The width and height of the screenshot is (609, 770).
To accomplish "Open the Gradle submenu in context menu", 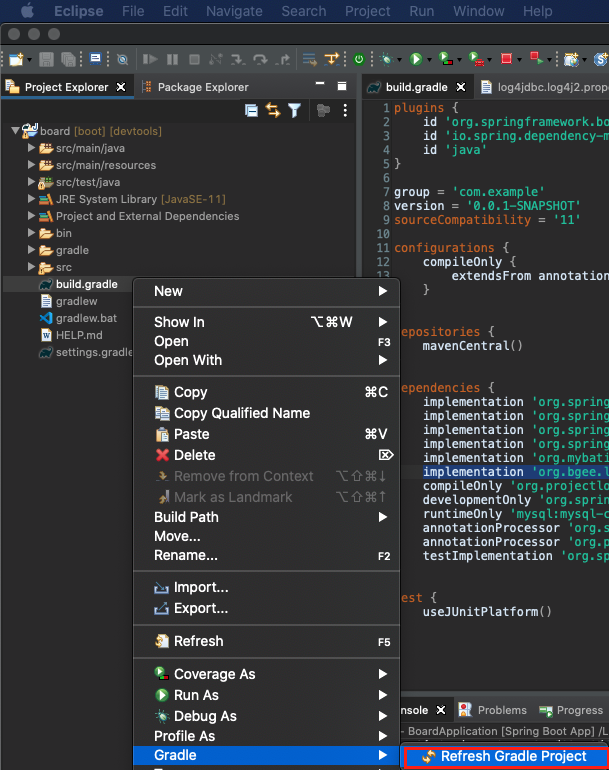I will (x=267, y=755).
